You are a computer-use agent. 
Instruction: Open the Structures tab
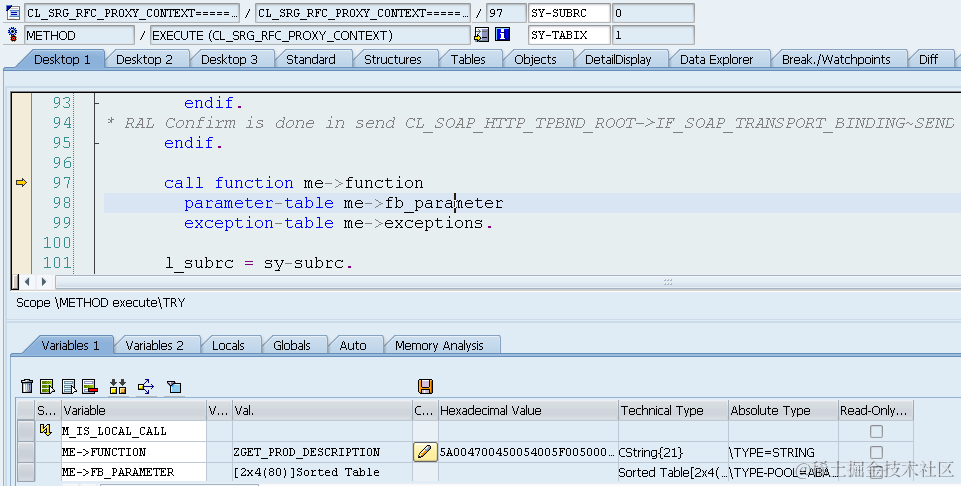tap(393, 59)
